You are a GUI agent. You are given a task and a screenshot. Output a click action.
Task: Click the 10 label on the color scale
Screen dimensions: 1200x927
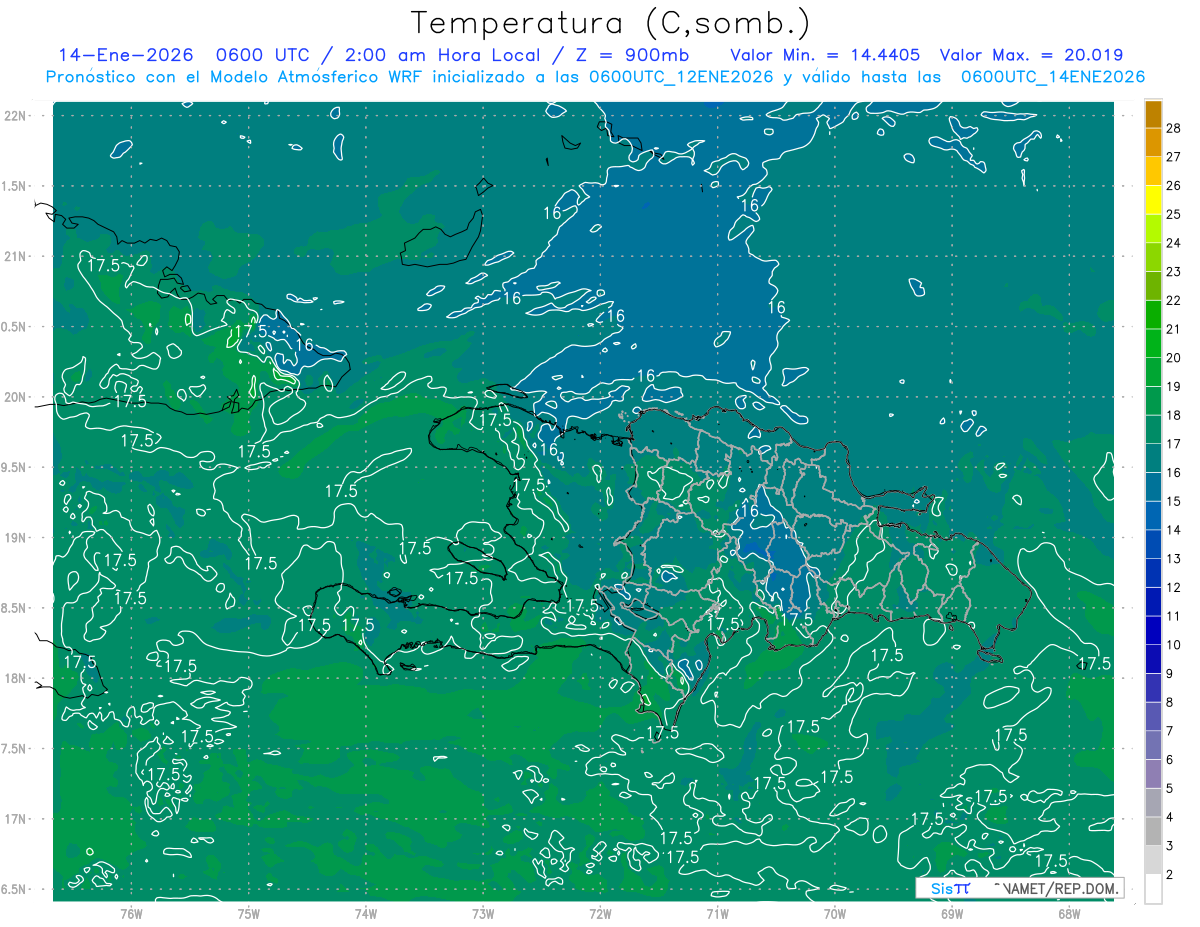coord(1173,645)
